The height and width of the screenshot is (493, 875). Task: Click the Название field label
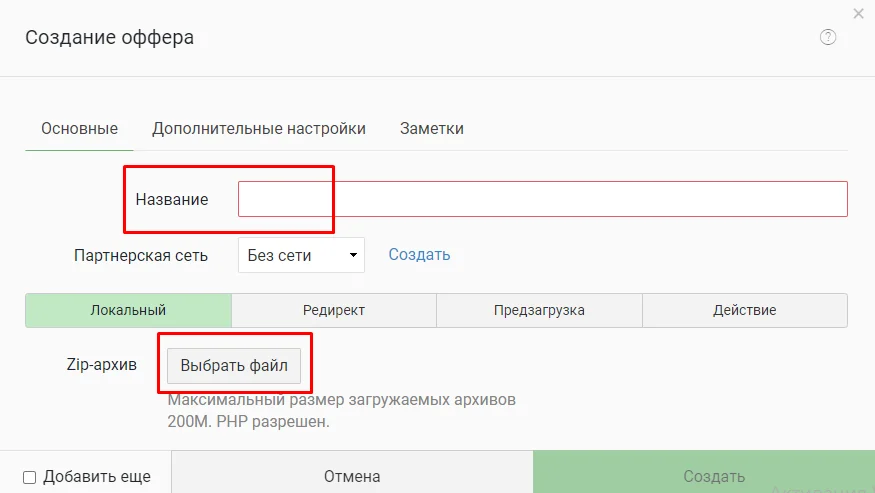(x=172, y=199)
